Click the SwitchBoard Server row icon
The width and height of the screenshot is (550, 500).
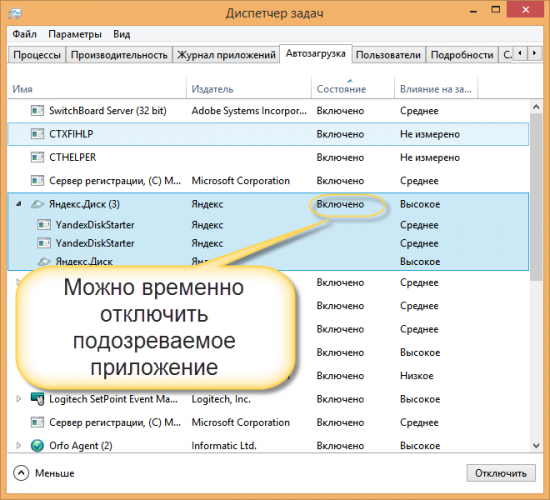(x=38, y=111)
